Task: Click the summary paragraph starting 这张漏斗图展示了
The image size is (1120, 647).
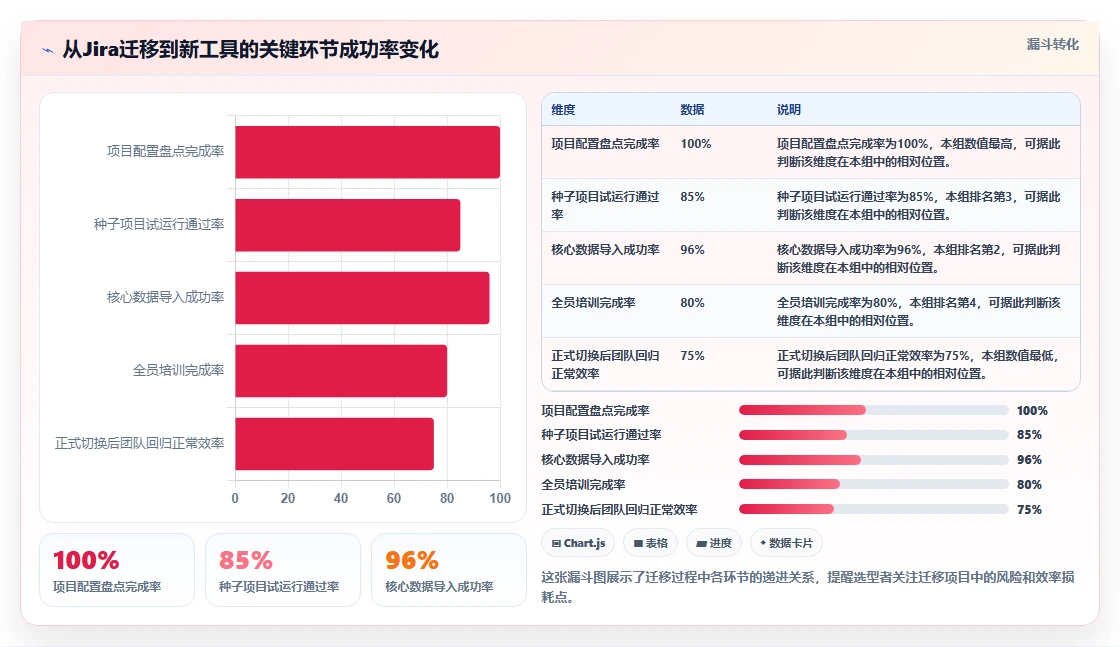Action: click(808, 587)
